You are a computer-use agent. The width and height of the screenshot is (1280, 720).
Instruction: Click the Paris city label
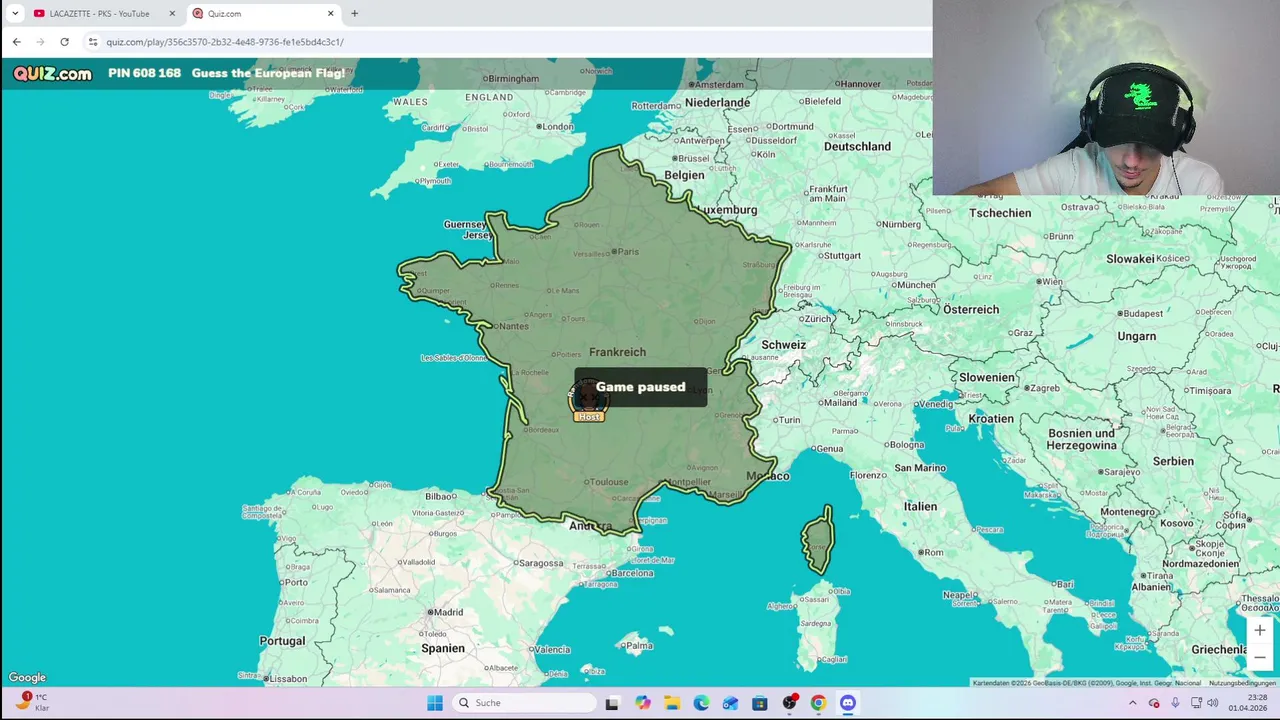point(627,252)
